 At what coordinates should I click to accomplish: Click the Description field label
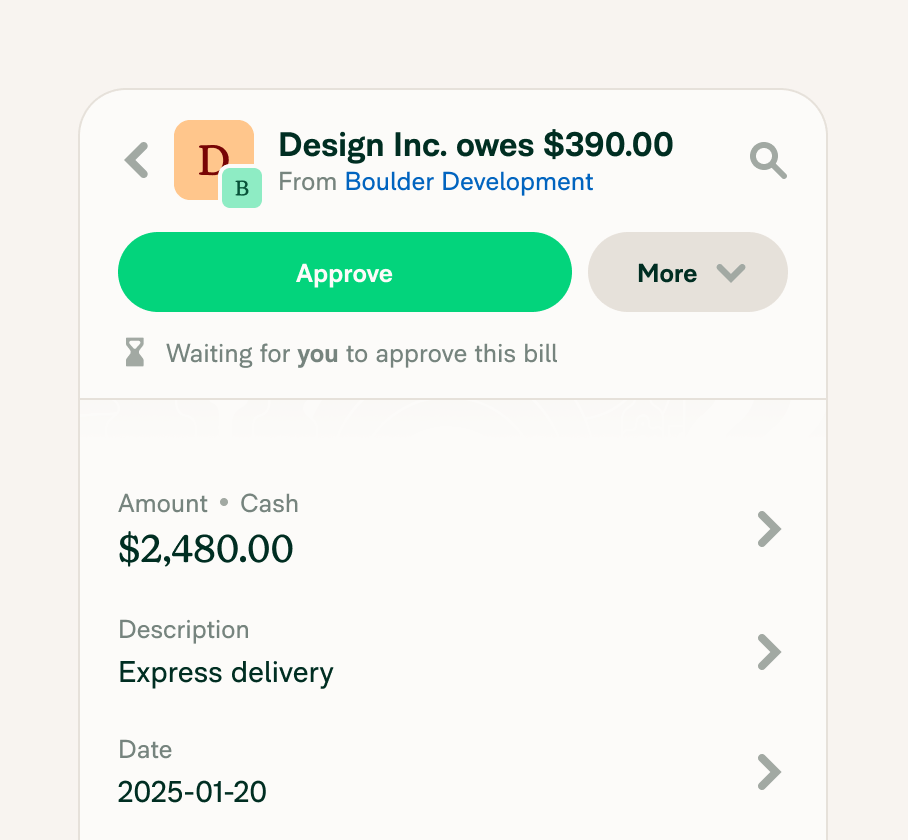[x=184, y=630]
